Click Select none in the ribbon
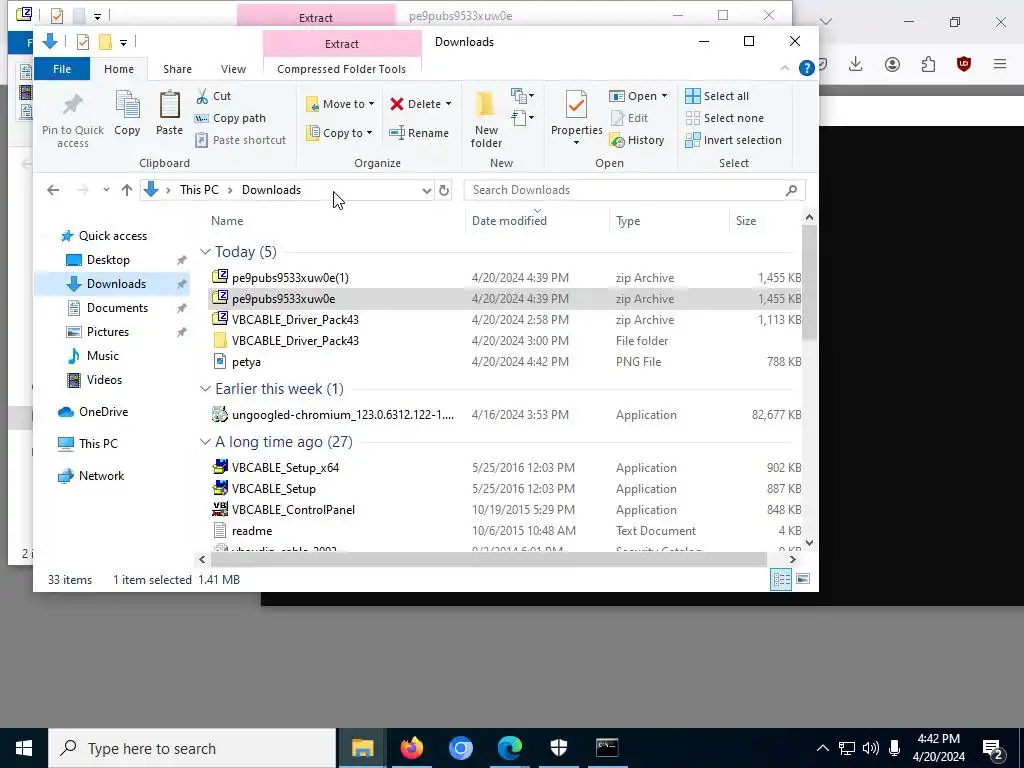The image size is (1024, 768). (x=725, y=118)
